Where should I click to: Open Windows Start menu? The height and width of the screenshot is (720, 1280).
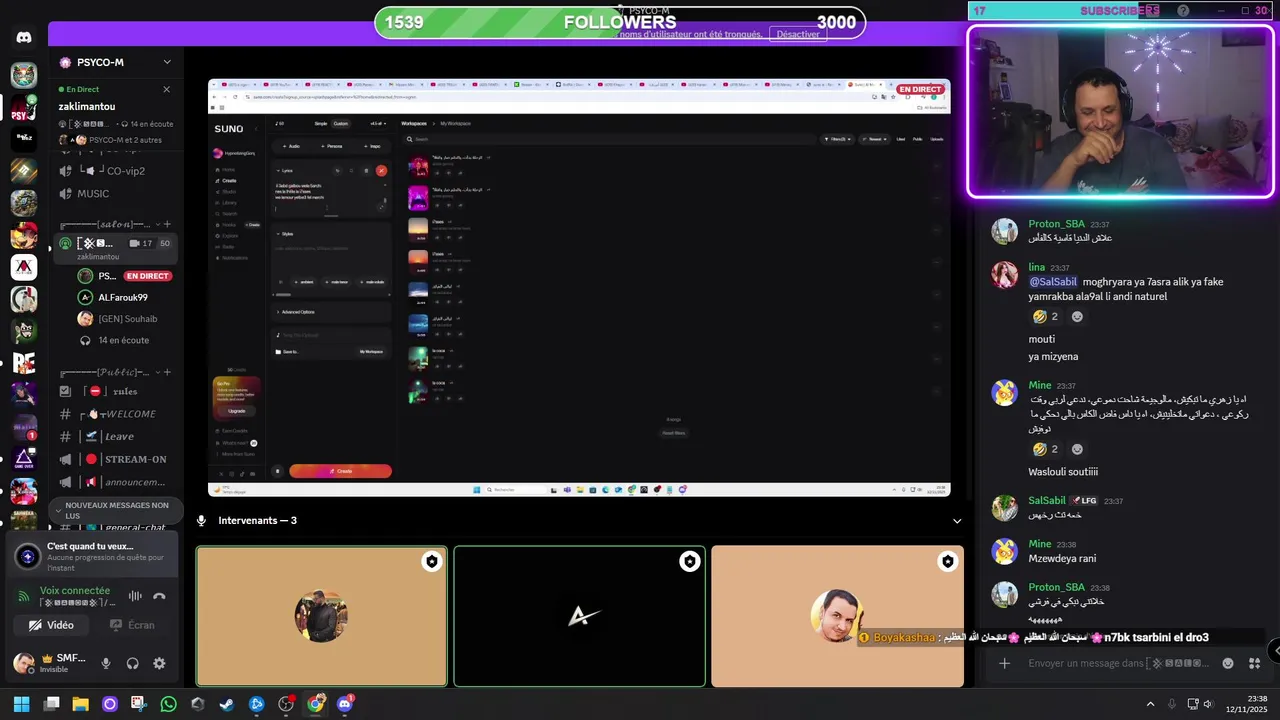point(21,704)
